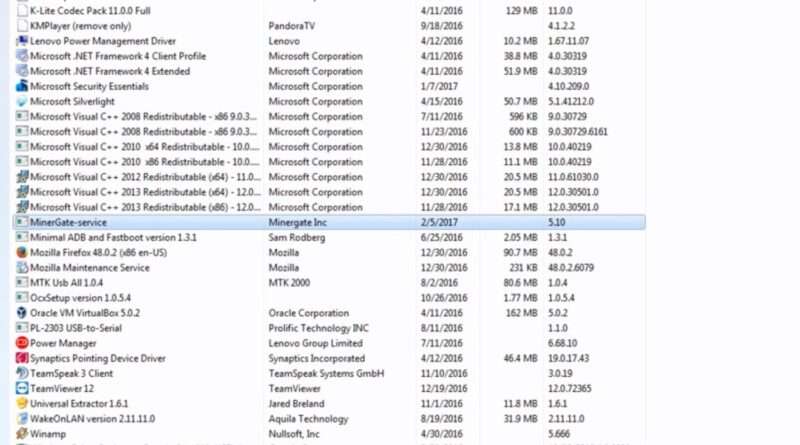Select K-Lite Codec Pack 11.0.0 Full

pos(90,11)
